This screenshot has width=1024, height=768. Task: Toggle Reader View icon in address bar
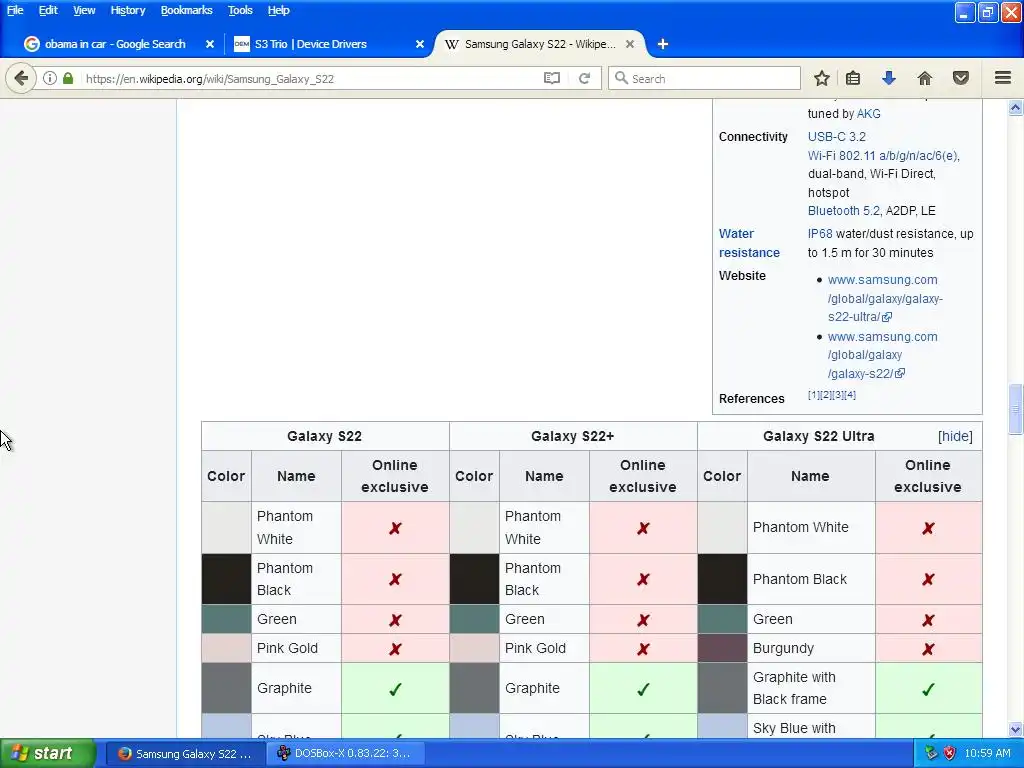tap(552, 78)
